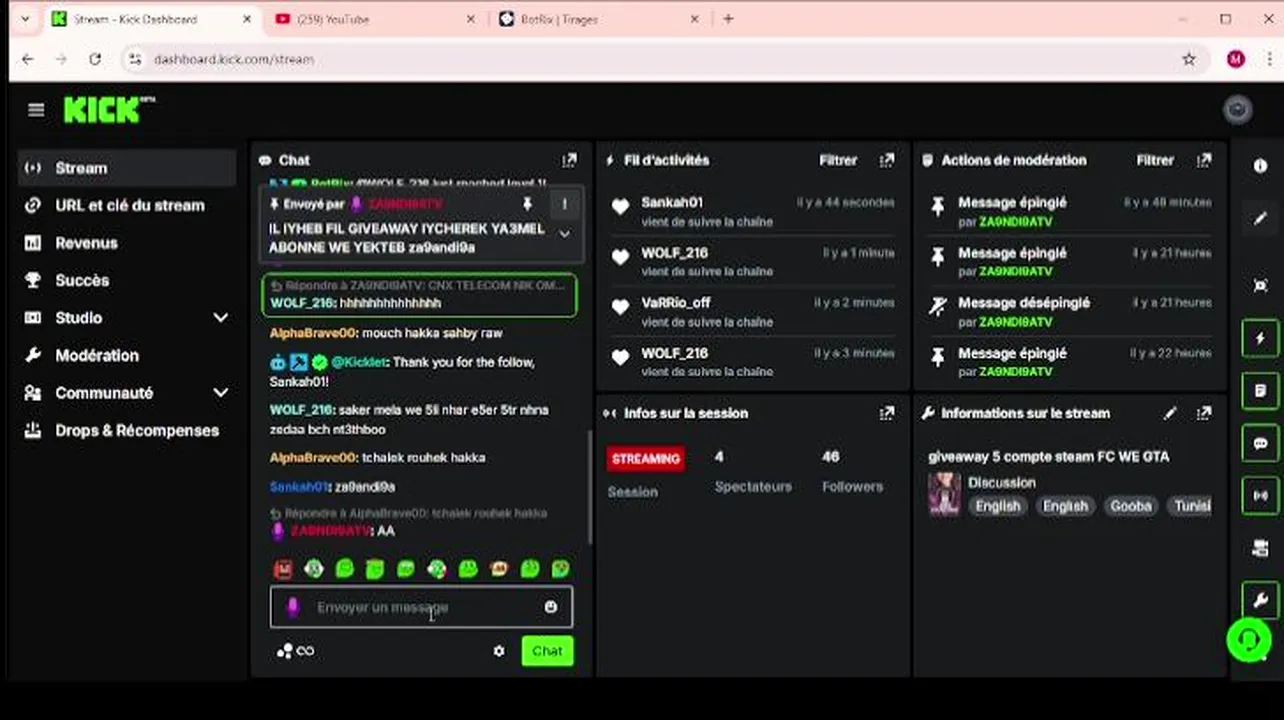Bookmark the page with the star icon
The width and height of the screenshot is (1284, 720).
tap(1189, 59)
